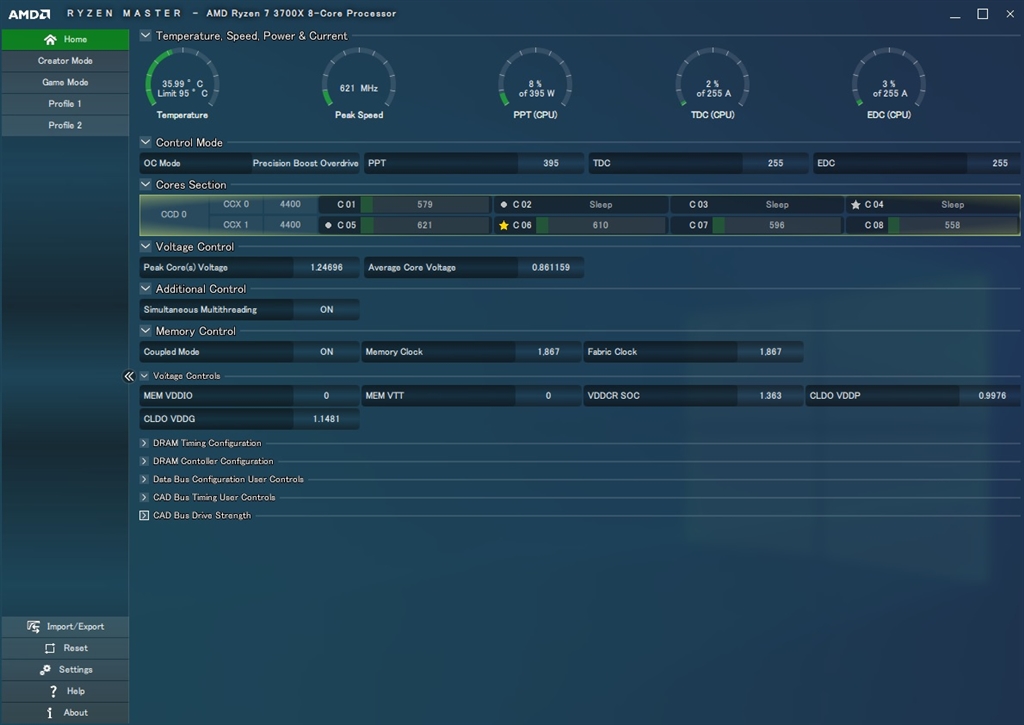The width and height of the screenshot is (1024, 725).
Task: Click the C 01 core speed bar
Action: pyautogui.click(x=424, y=204)
